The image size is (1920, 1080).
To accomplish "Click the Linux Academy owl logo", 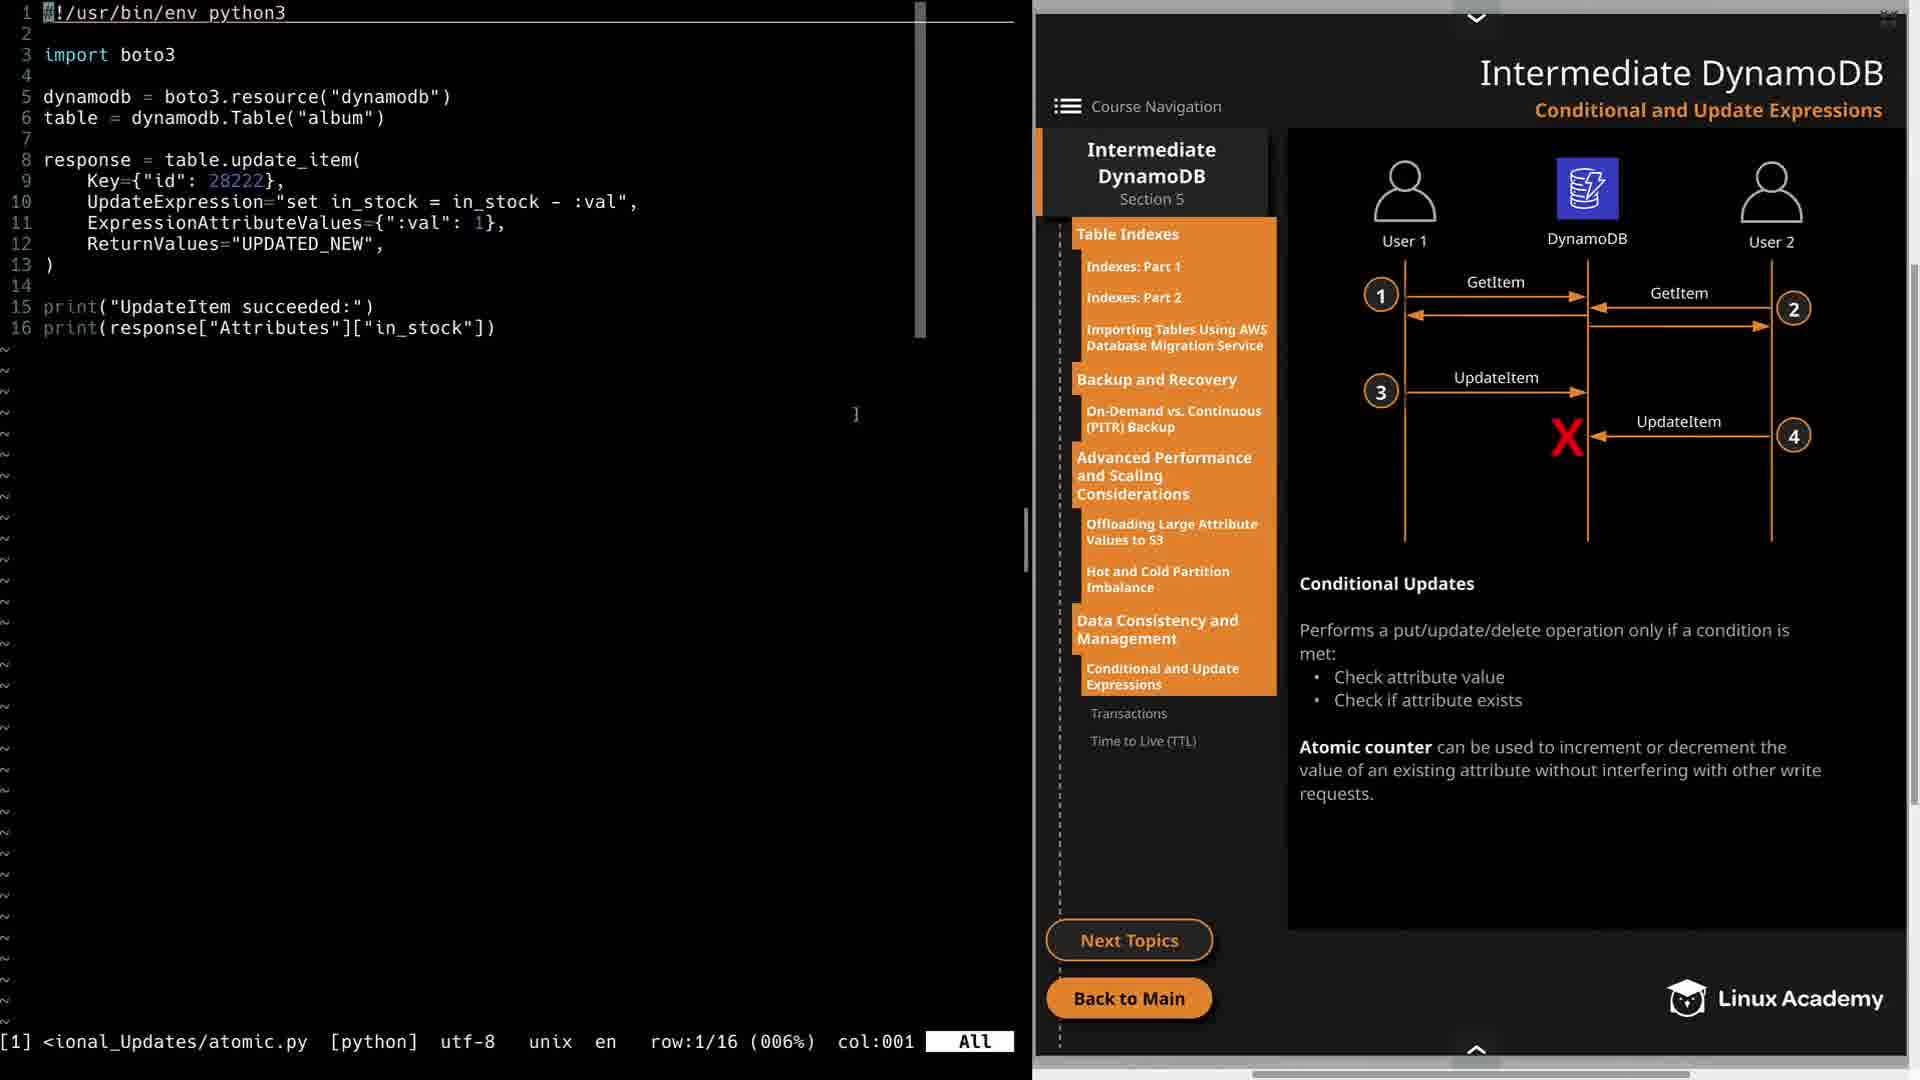I will coord(1687,998).
